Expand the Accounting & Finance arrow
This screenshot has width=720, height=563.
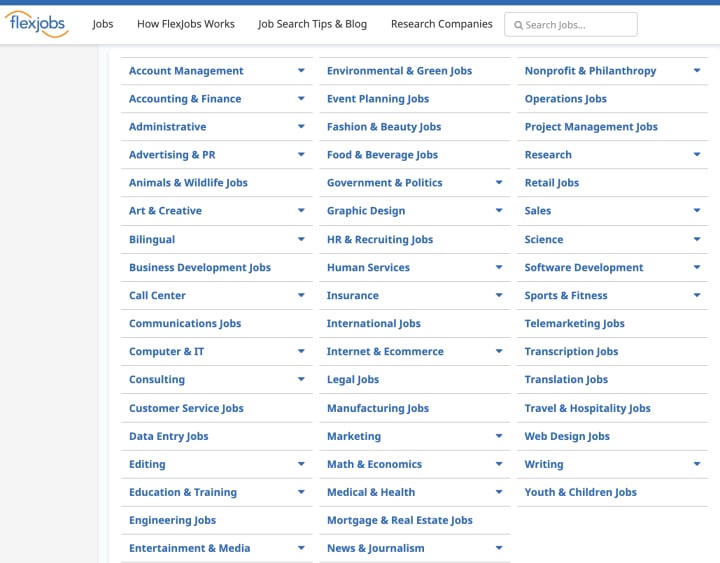[x=301, y=99]
